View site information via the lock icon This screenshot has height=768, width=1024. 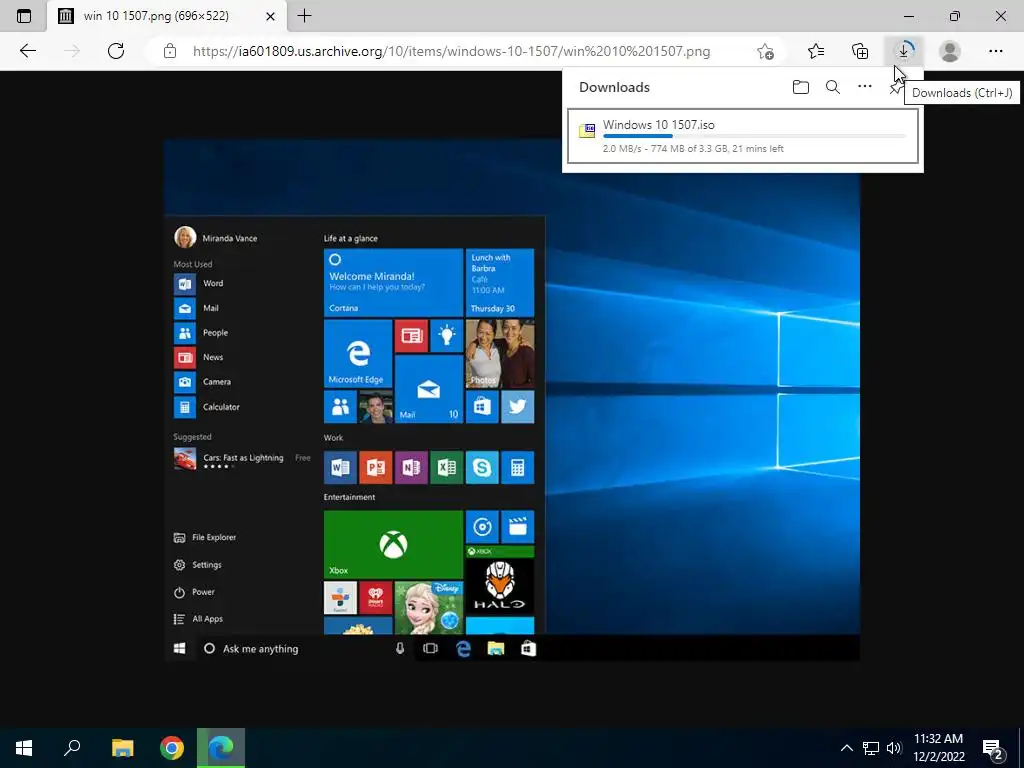click(170, 51)
